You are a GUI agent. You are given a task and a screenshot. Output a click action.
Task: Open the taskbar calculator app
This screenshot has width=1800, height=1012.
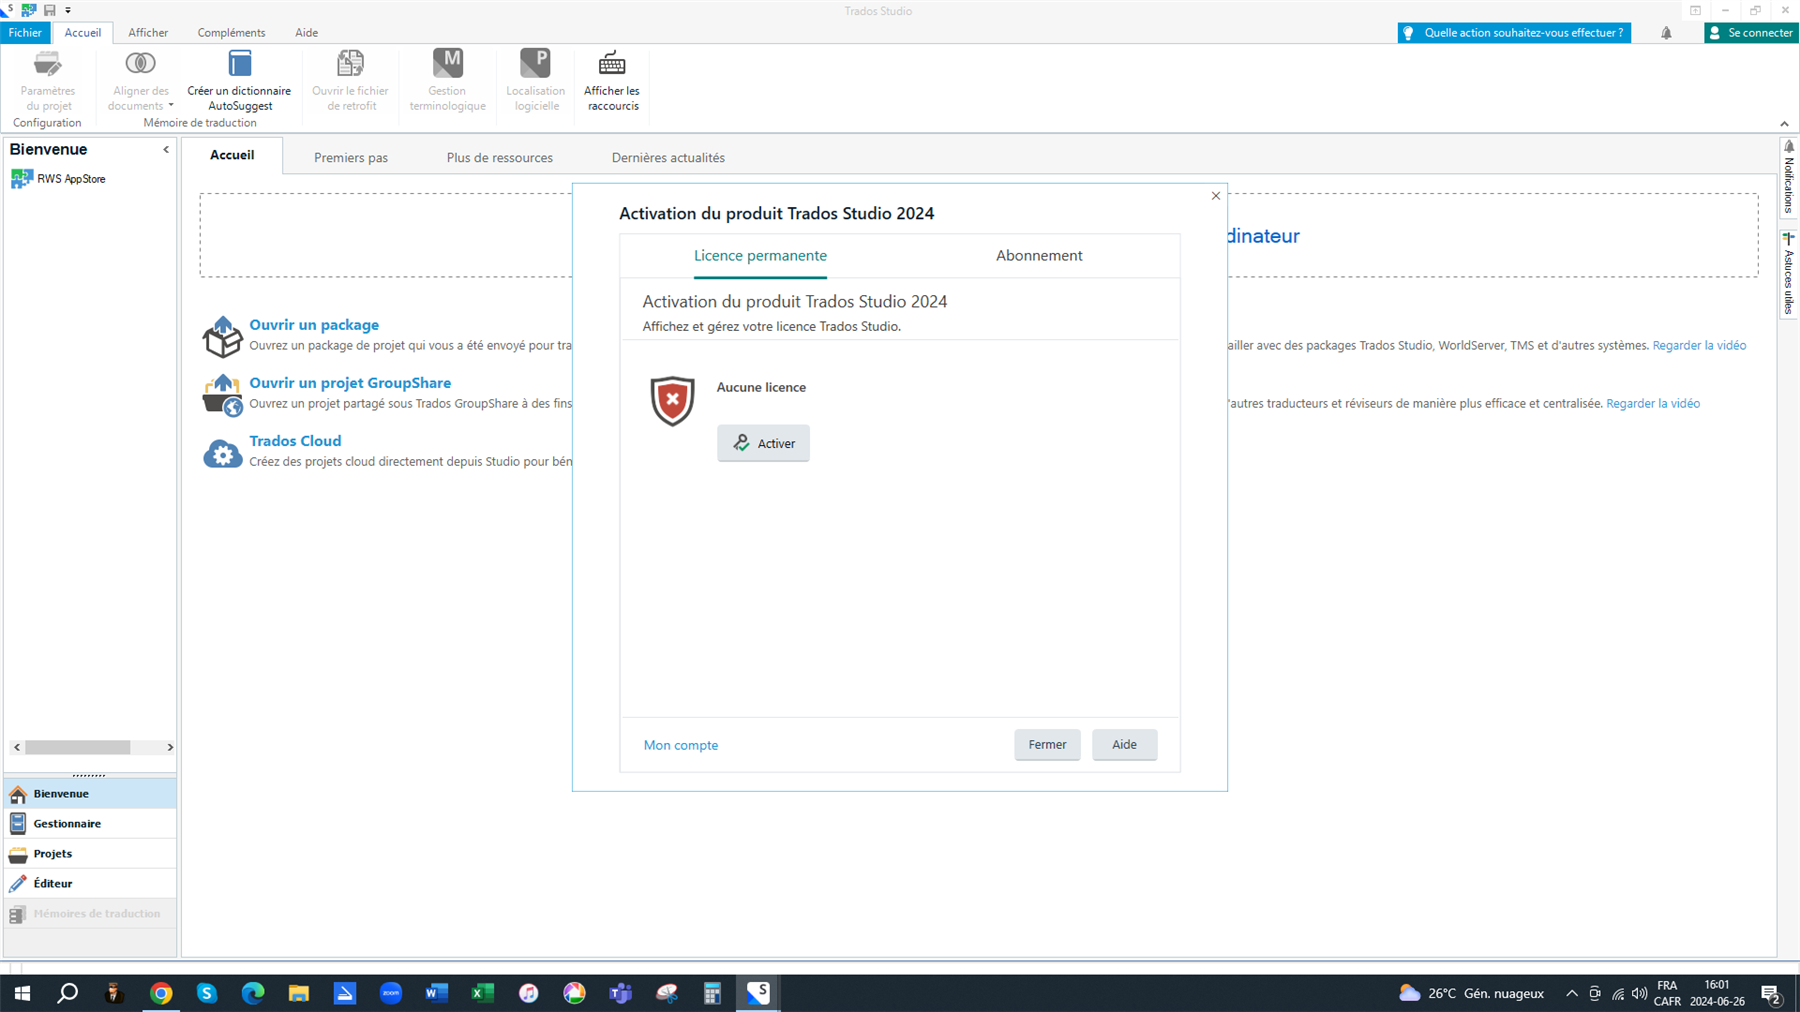712,993
